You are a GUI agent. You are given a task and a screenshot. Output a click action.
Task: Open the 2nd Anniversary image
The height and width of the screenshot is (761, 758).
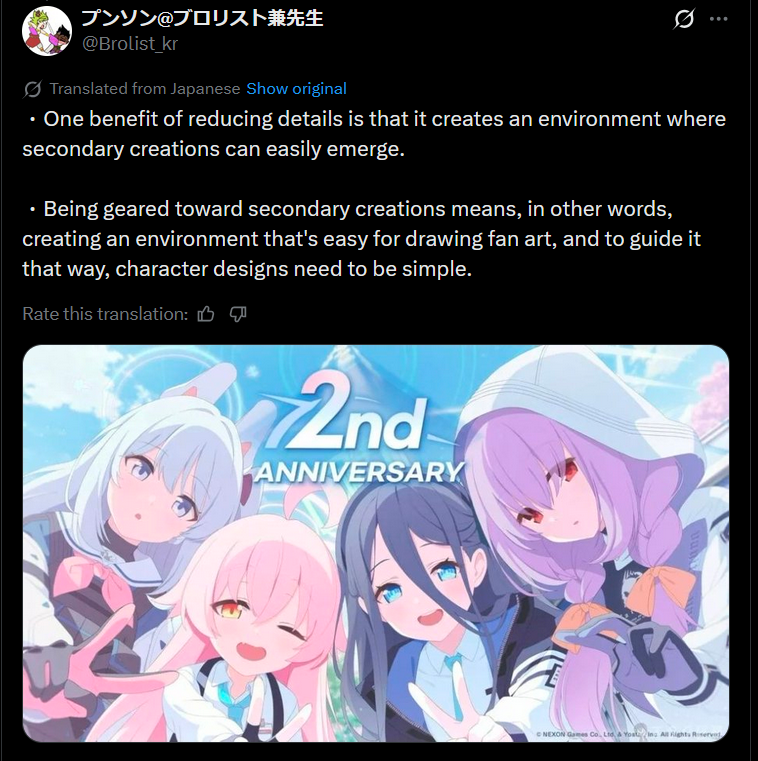(376, 543)
